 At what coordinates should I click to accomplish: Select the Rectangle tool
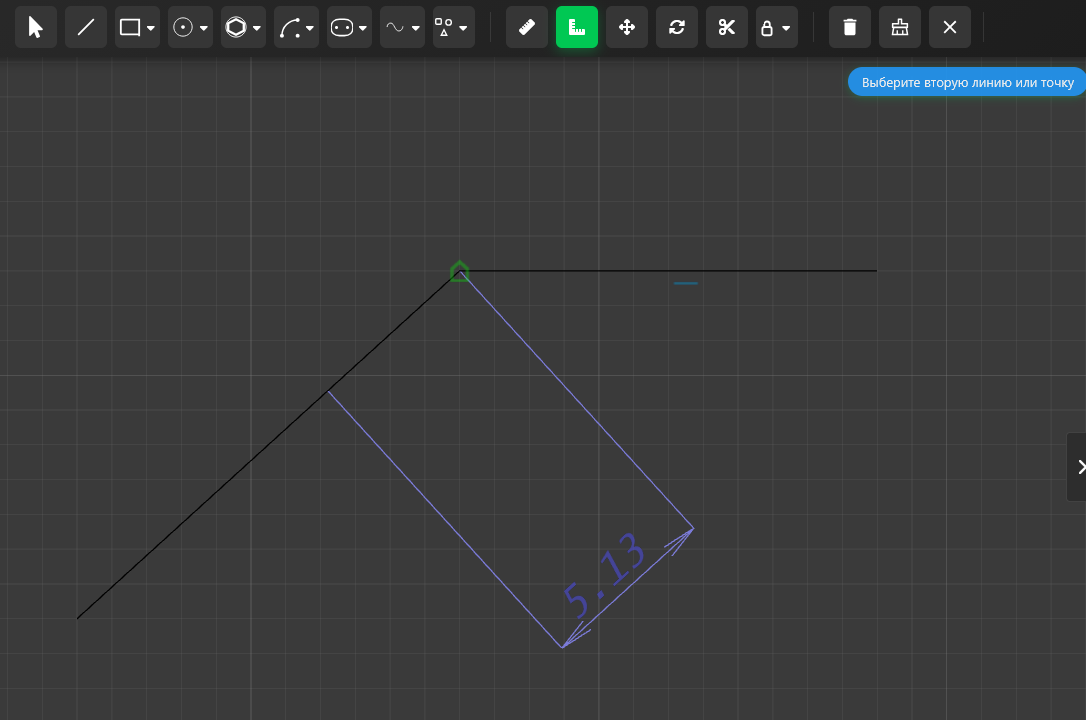pos(130,28)
